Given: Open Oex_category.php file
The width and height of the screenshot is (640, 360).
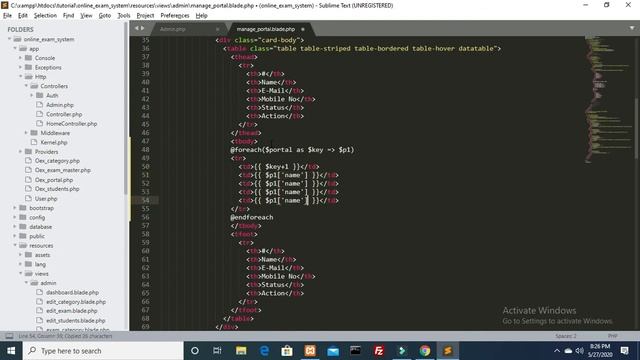Looking at the screenshot, I should coord(57,161).
